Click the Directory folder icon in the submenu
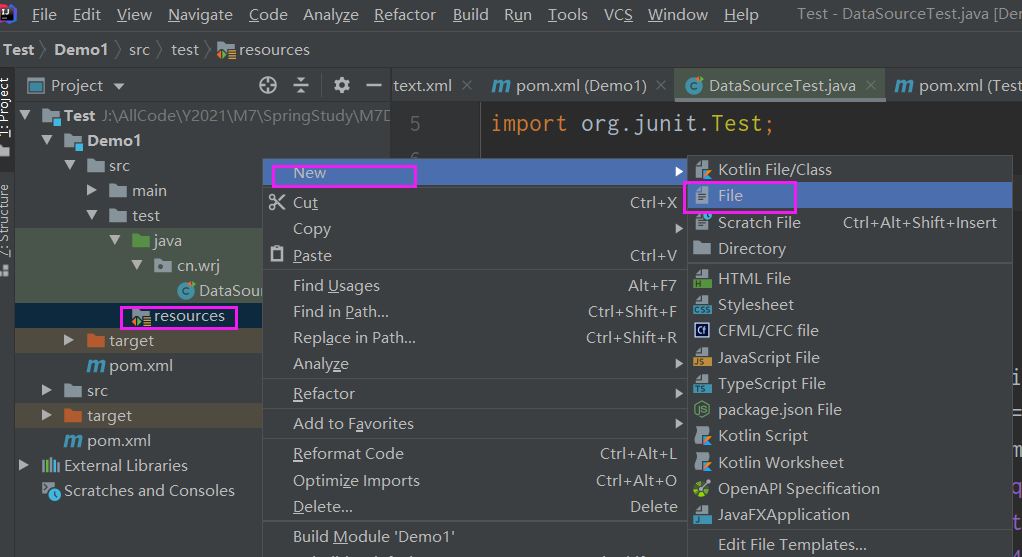Viewport: 1022px width, 557px height. 702,248
